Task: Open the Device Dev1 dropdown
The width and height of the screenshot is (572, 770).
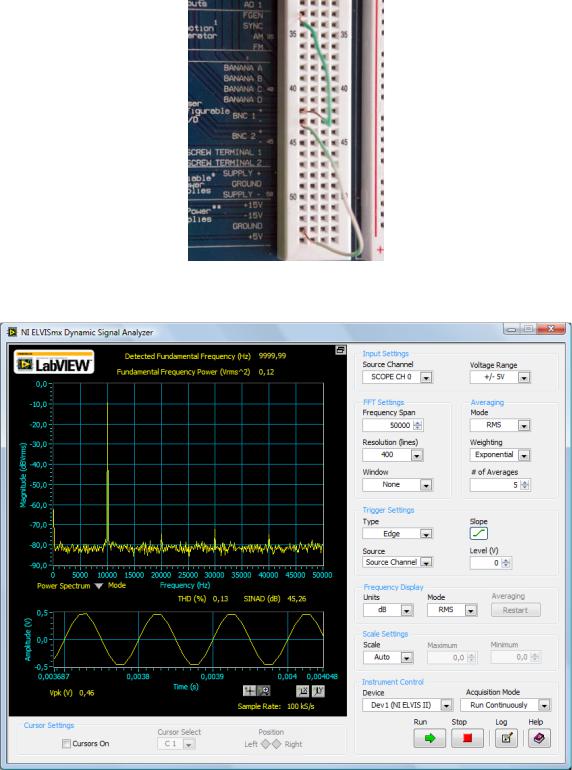Action: pos(446,705)
